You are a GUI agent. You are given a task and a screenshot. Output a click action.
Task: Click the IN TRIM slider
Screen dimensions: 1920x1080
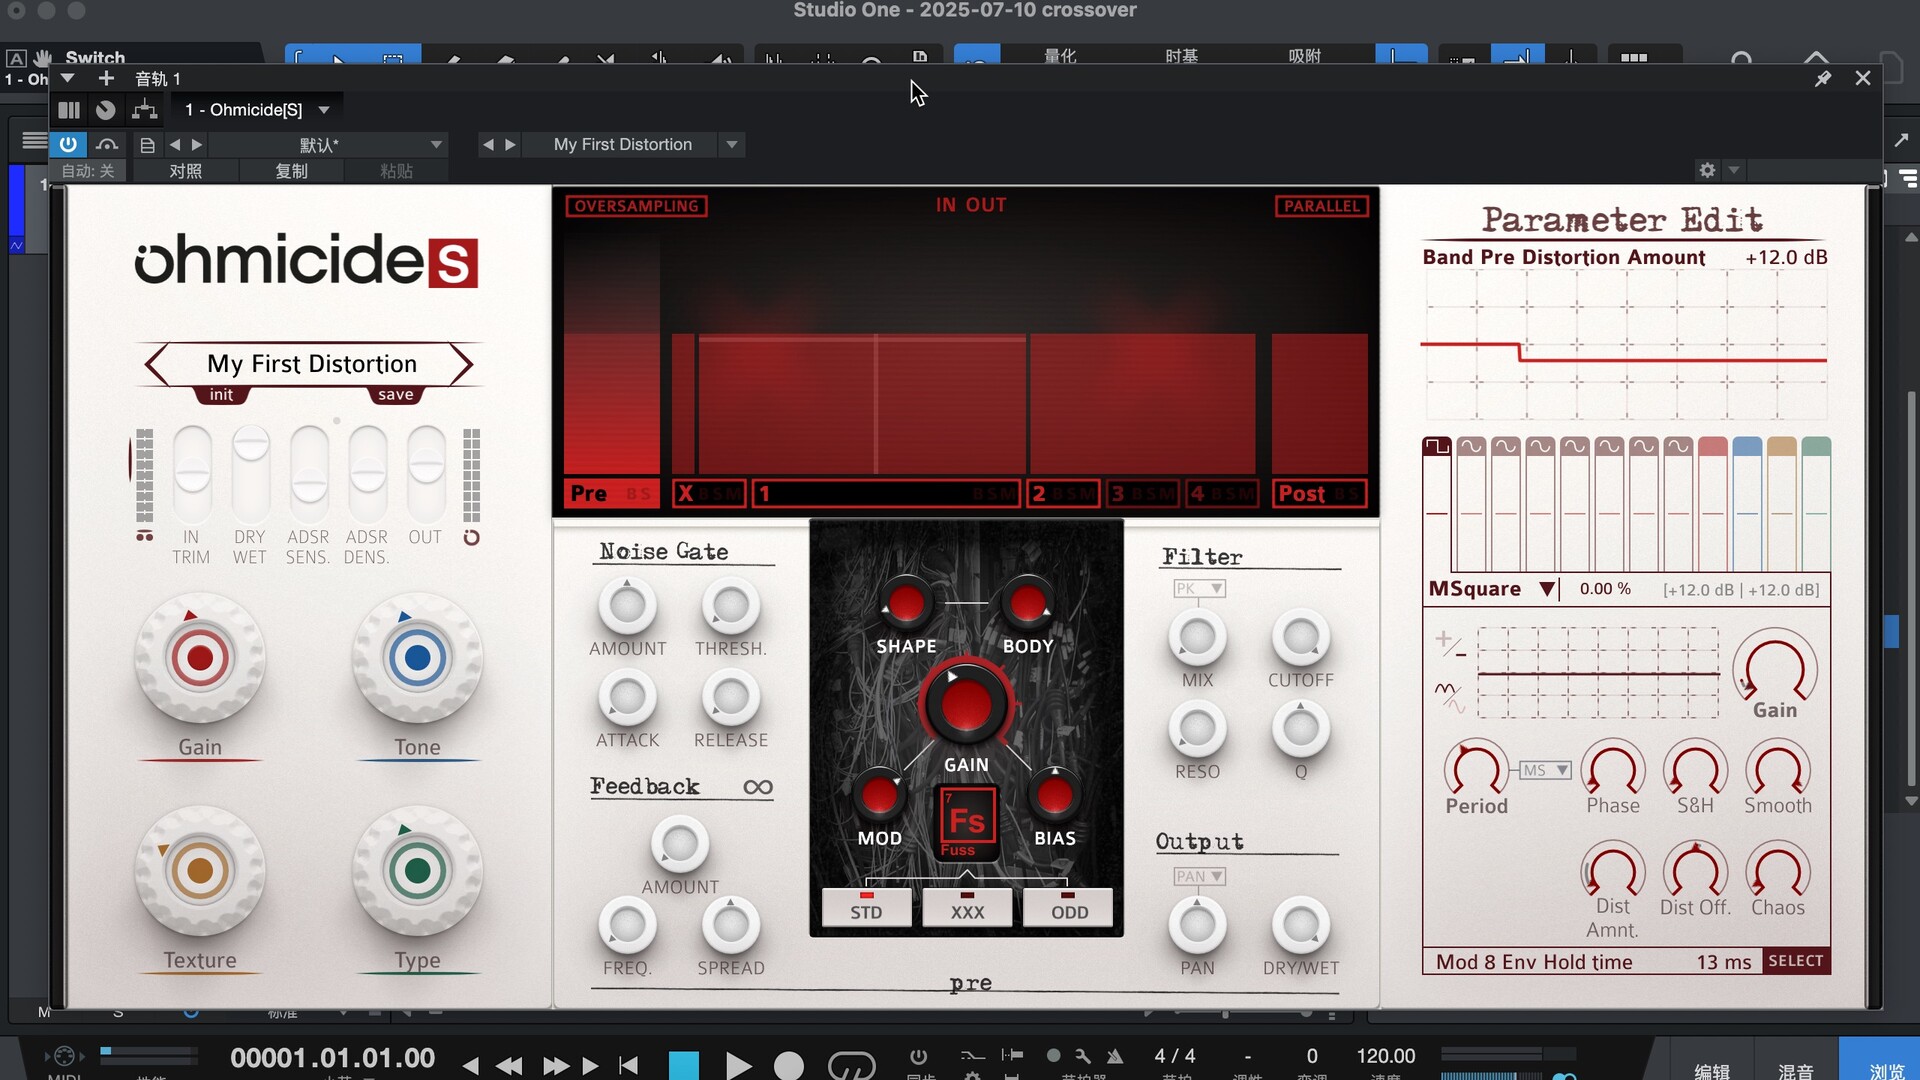click(x=191, y=473)
